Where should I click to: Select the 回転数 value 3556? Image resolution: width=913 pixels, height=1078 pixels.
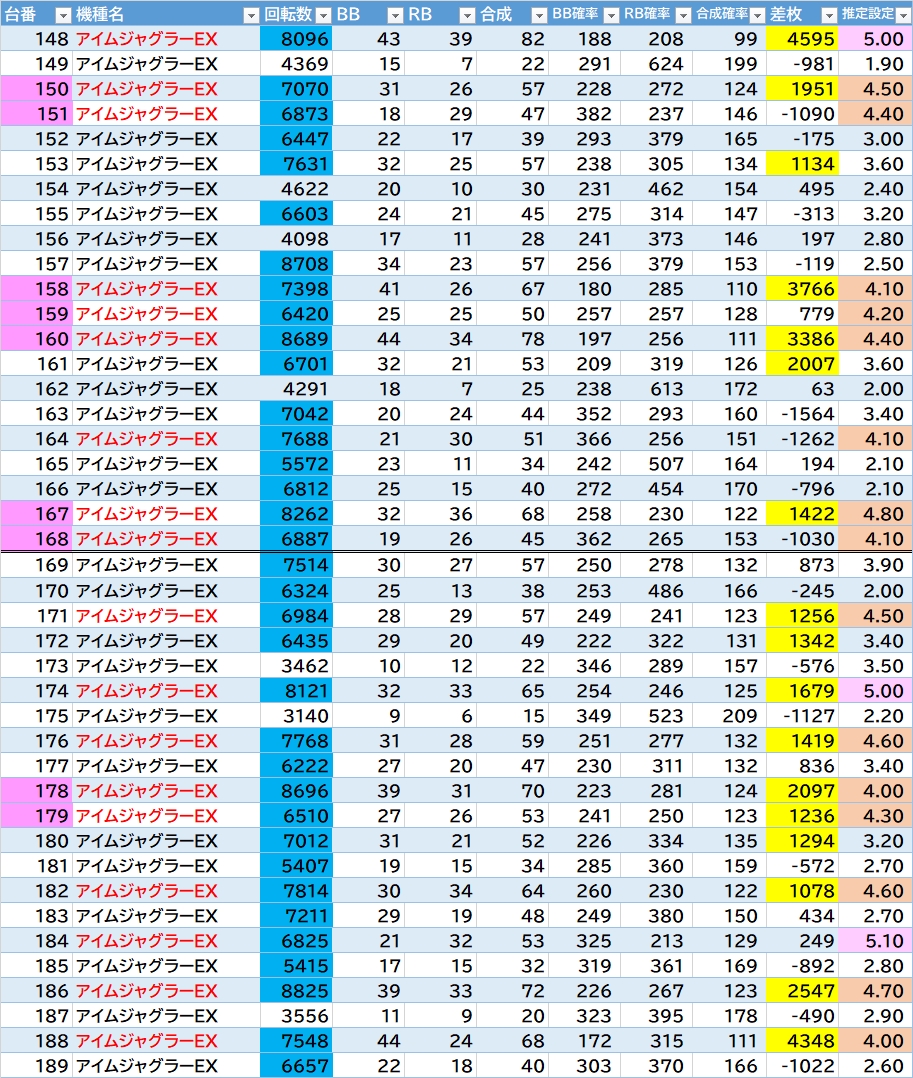(296, 1015)
